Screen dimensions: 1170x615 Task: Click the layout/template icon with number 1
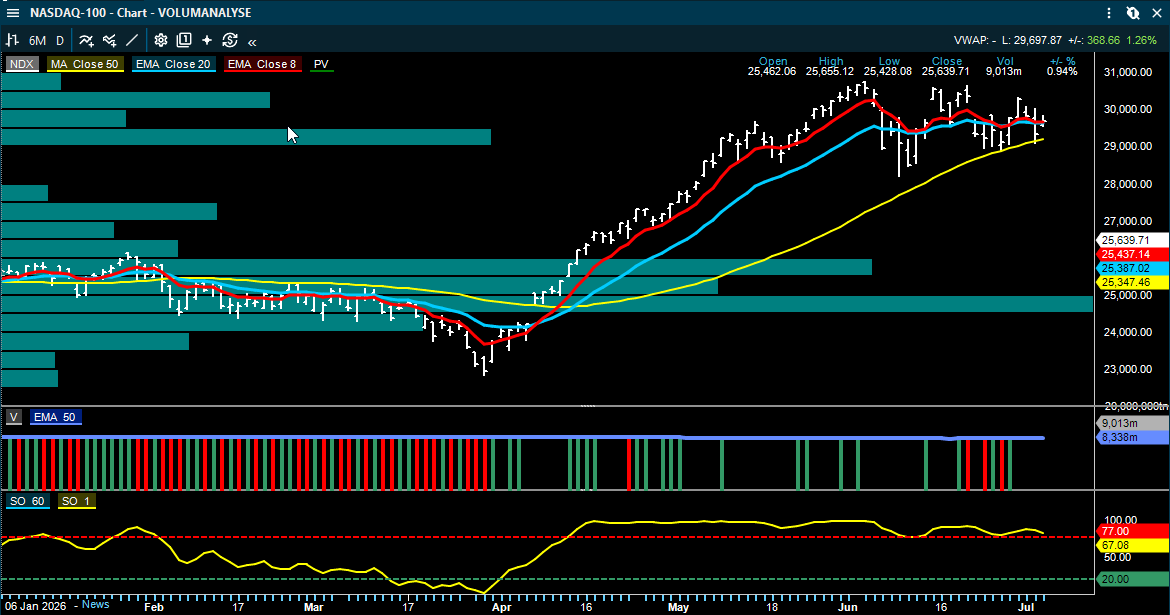[184, 40]
